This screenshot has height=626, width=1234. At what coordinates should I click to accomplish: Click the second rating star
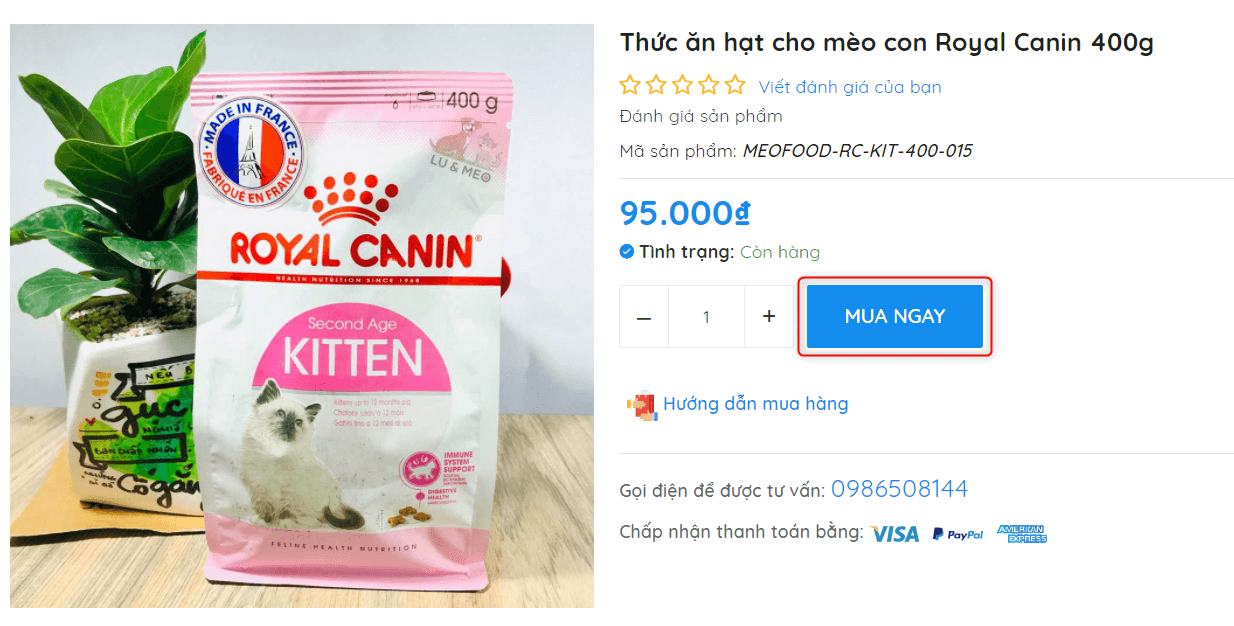[x=656, y=85]
